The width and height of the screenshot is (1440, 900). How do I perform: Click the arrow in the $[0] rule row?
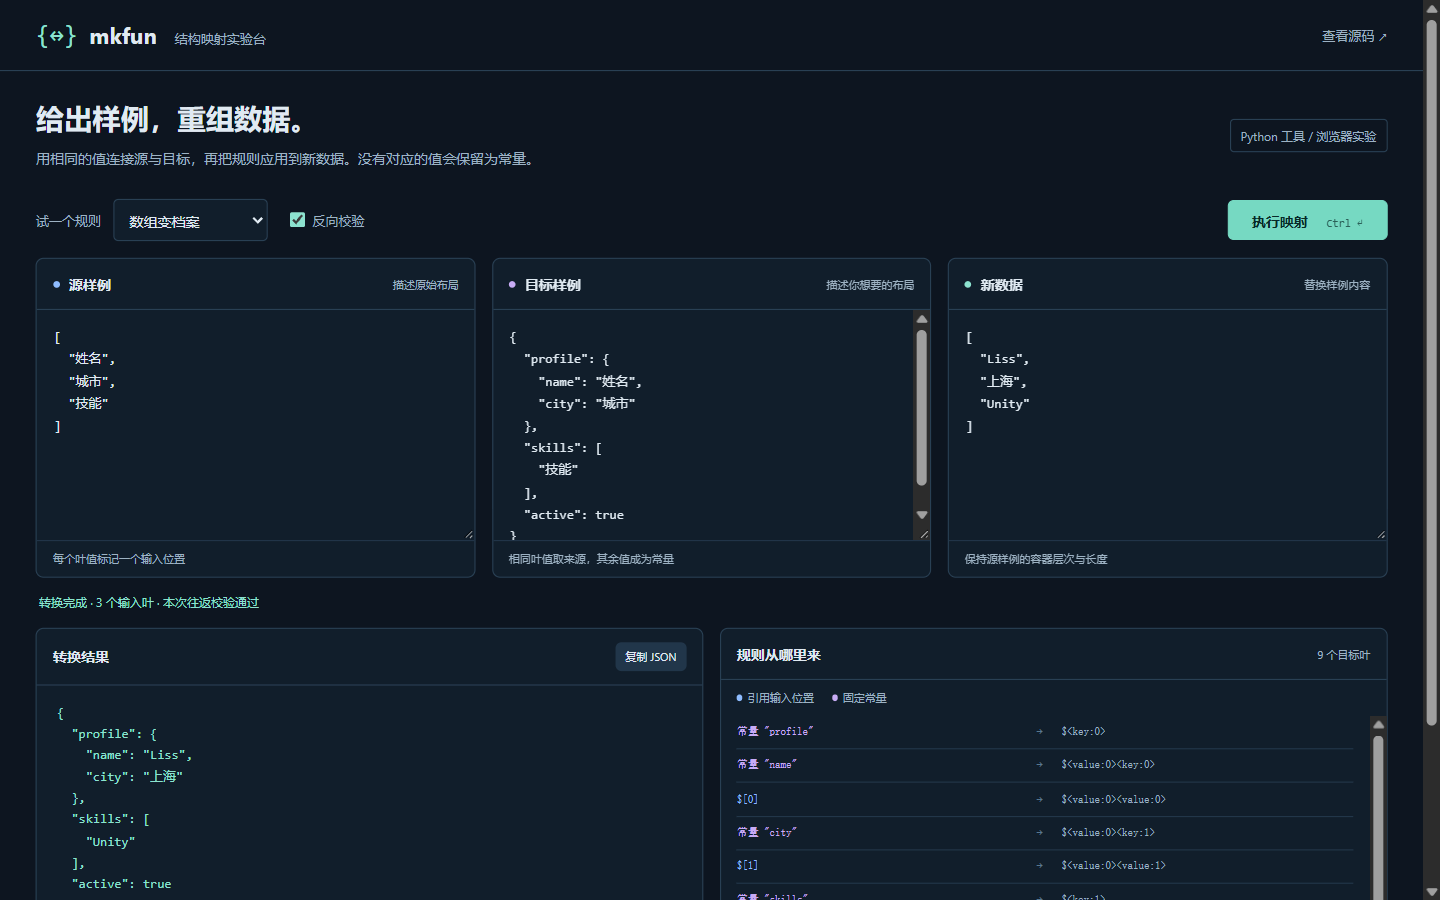1039,799
